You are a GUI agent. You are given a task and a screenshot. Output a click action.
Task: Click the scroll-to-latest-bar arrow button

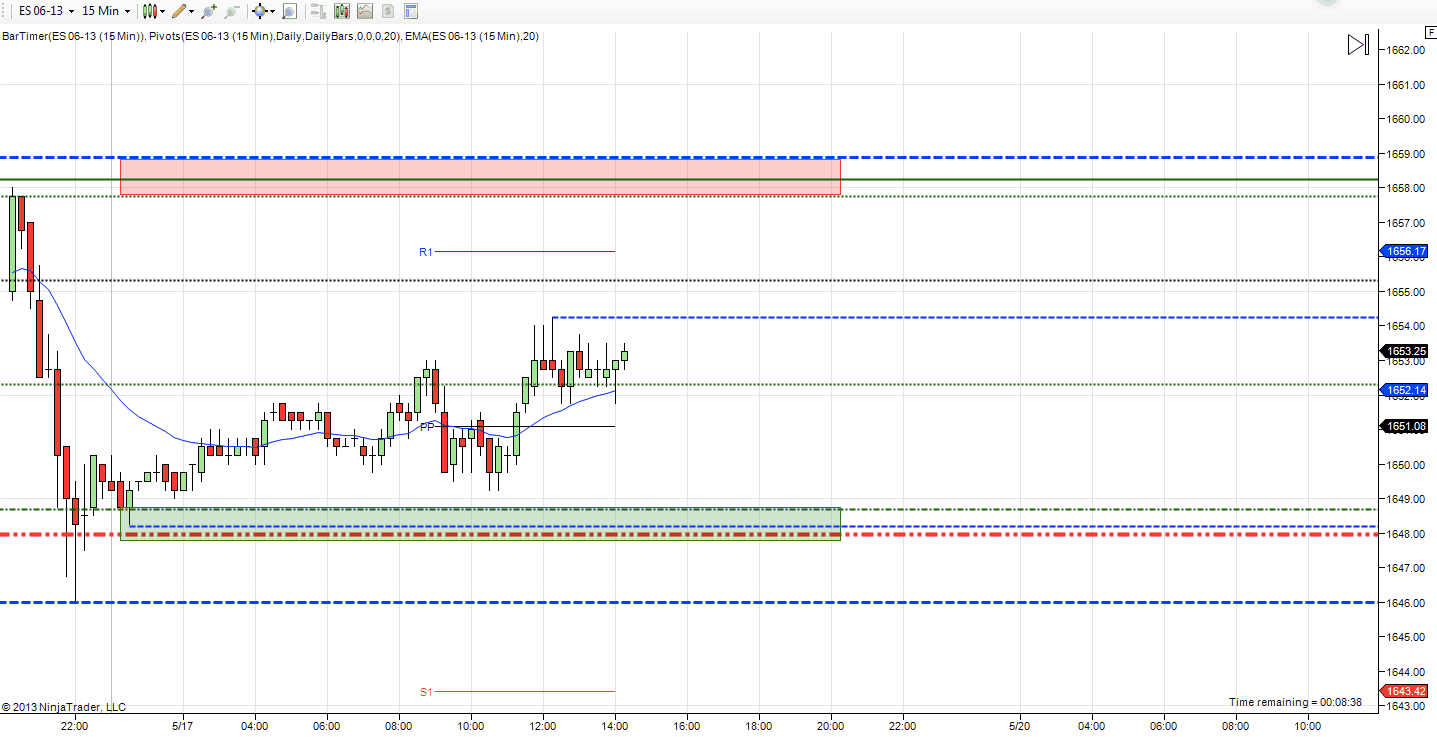click(x=1357, y=45)
